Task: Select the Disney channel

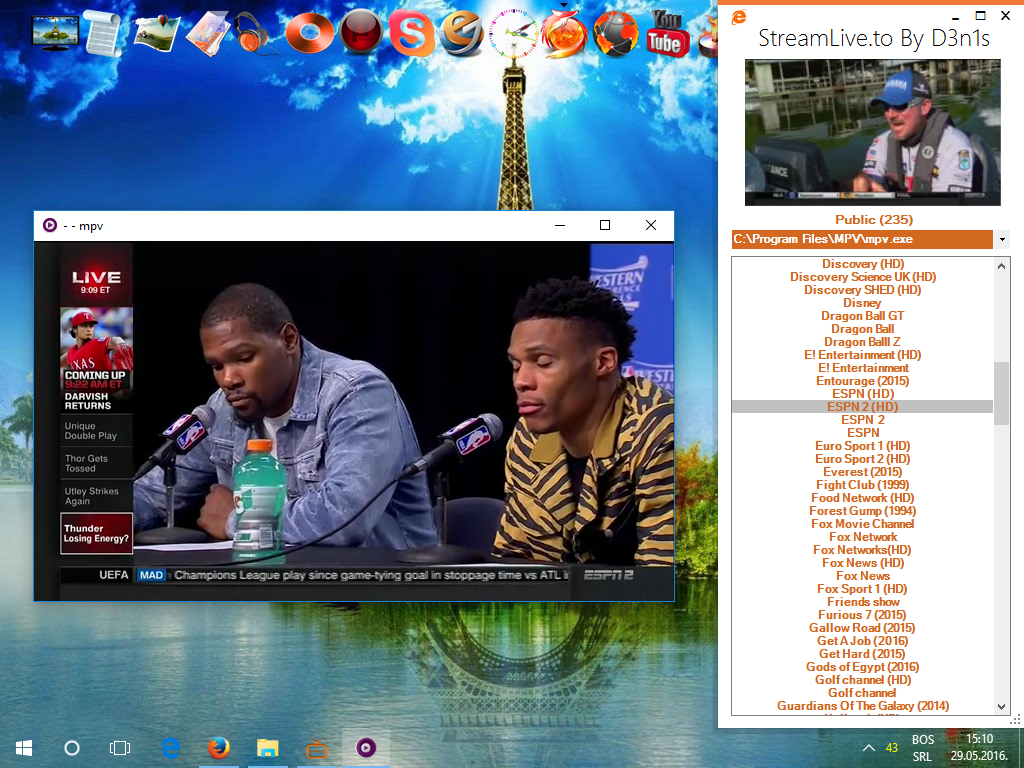Action: [863, 303]
